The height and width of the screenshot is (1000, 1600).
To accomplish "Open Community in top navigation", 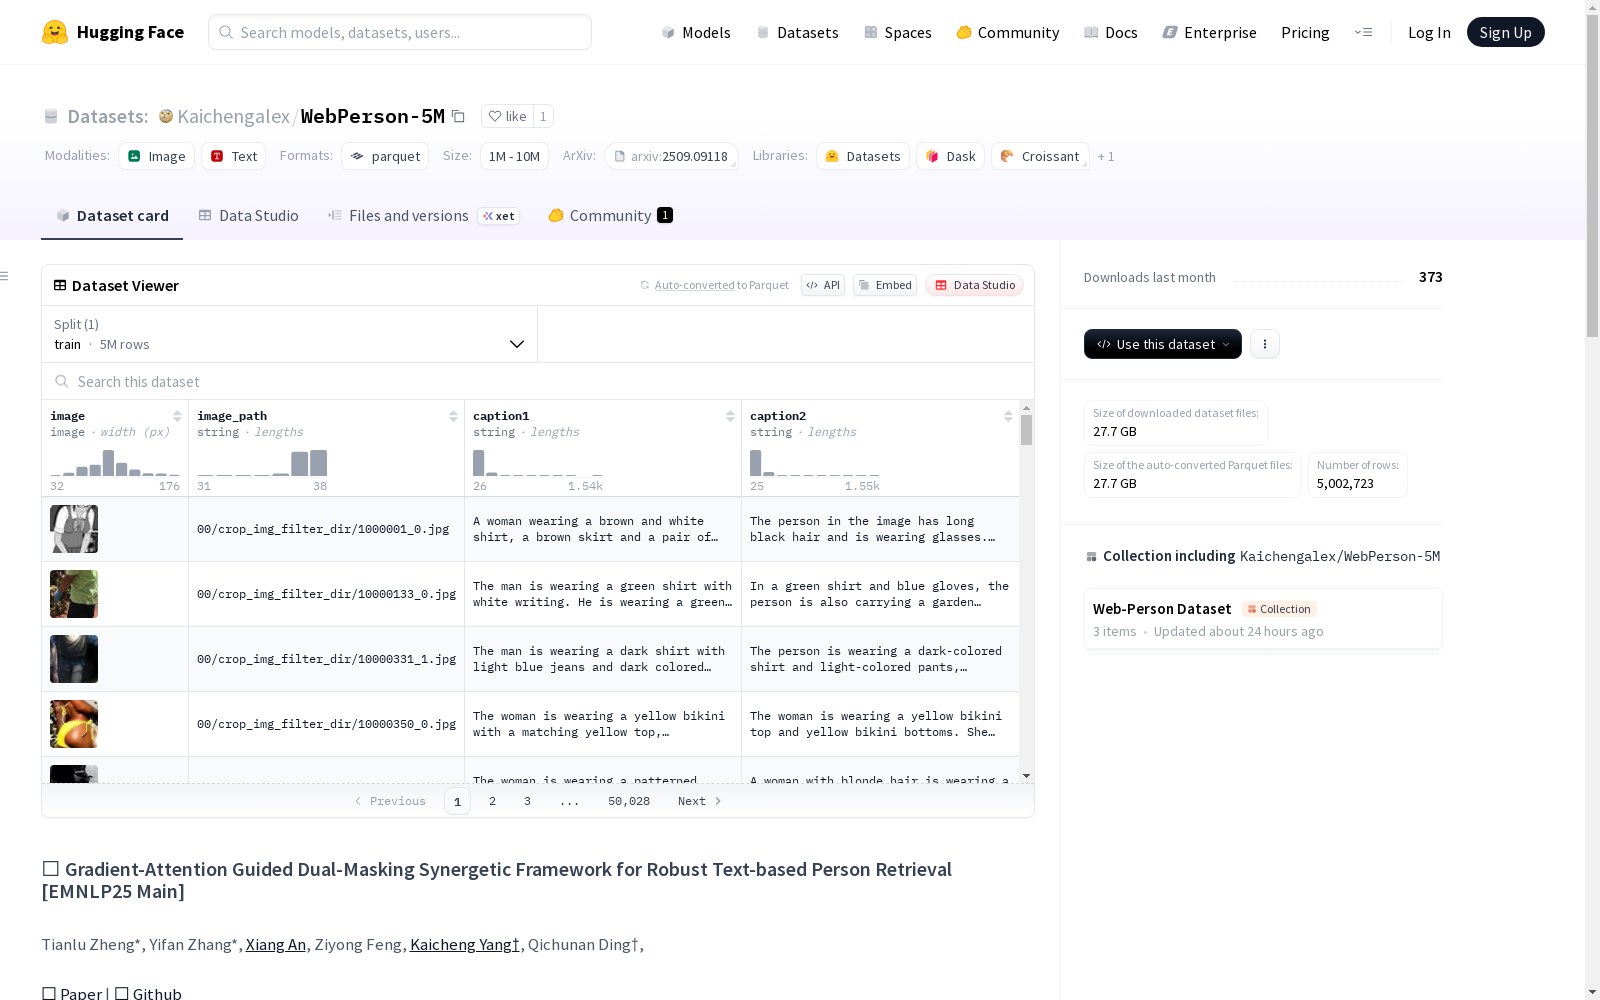I will pos(1008,32).
